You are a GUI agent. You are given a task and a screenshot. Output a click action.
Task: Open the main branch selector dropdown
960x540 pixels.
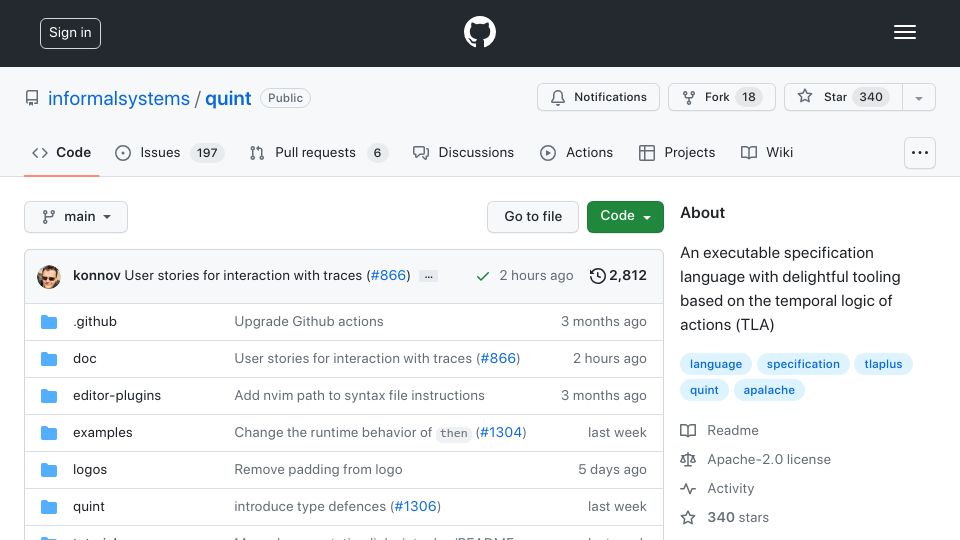point(76,217)
